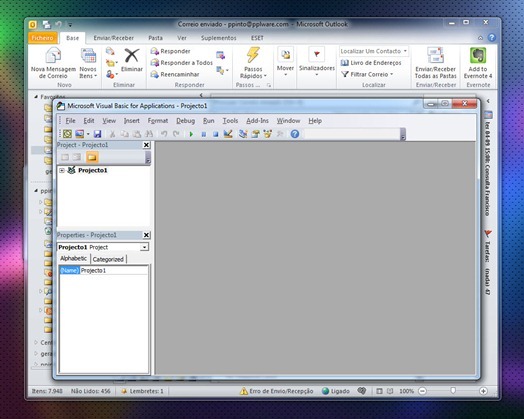Click Reencaminhar in Outlook ribbon
524x419 pixels.
pyautogui.click(x=175, y=74)
